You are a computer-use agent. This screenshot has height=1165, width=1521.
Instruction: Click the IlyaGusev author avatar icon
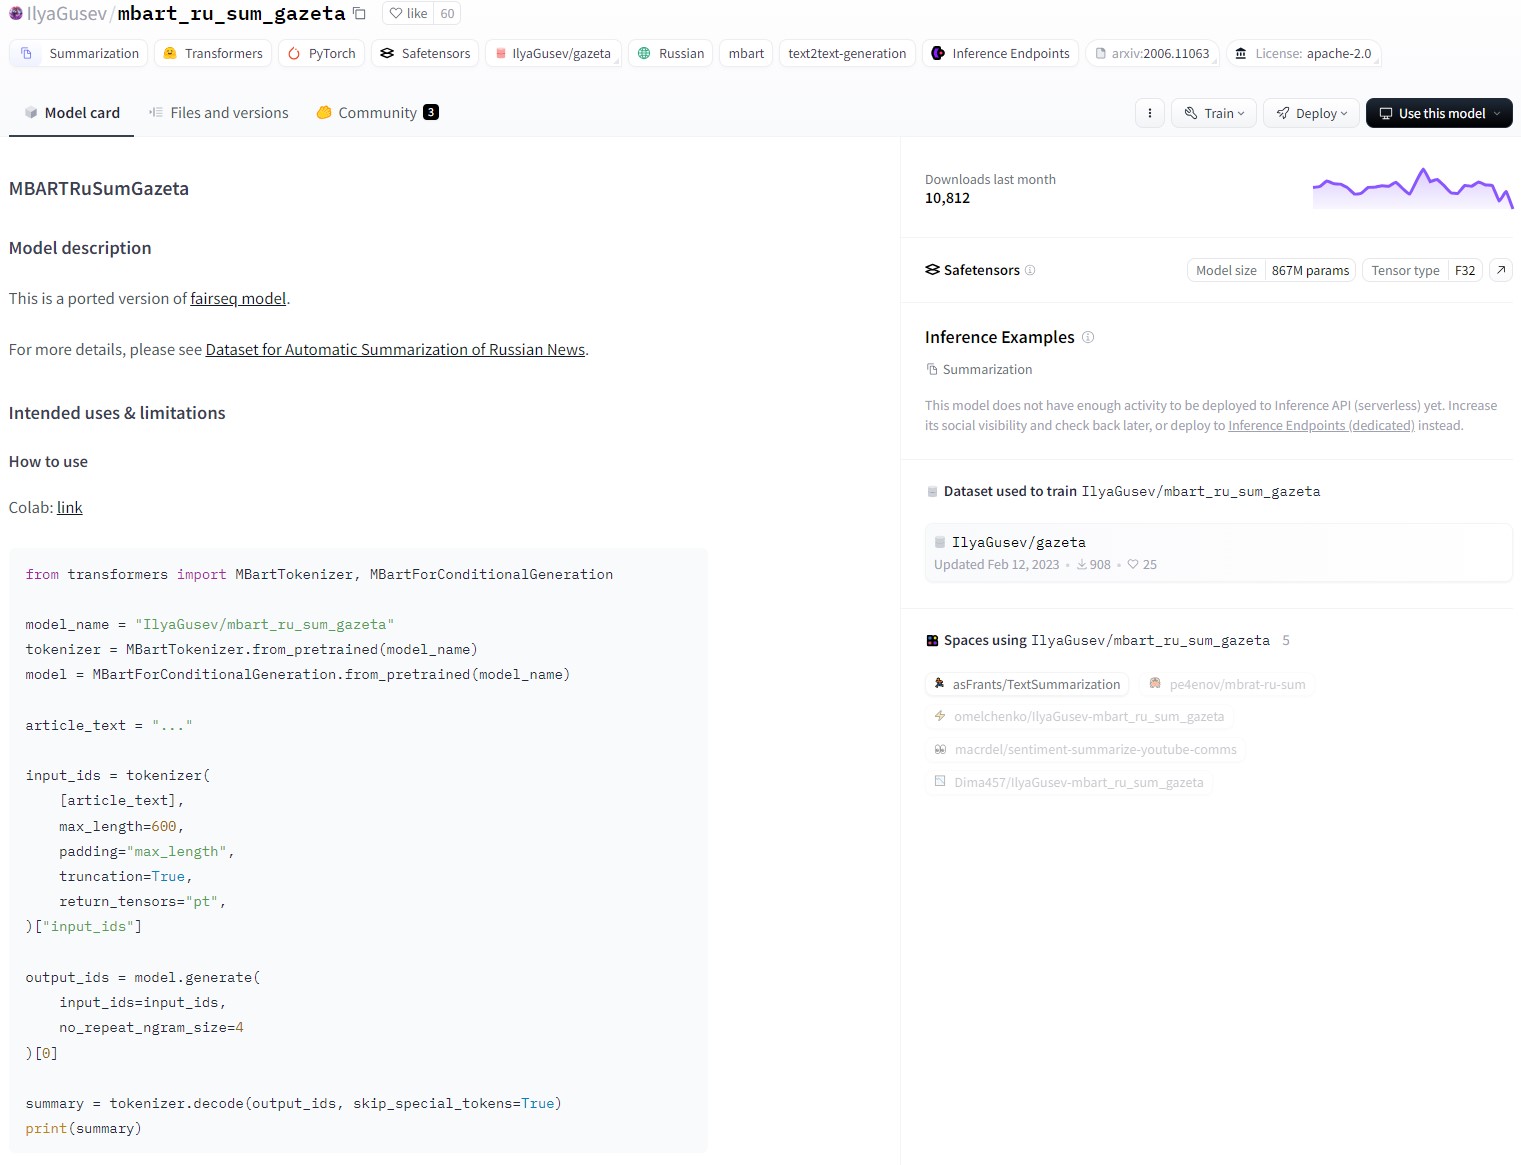click(x=16, y=14)
